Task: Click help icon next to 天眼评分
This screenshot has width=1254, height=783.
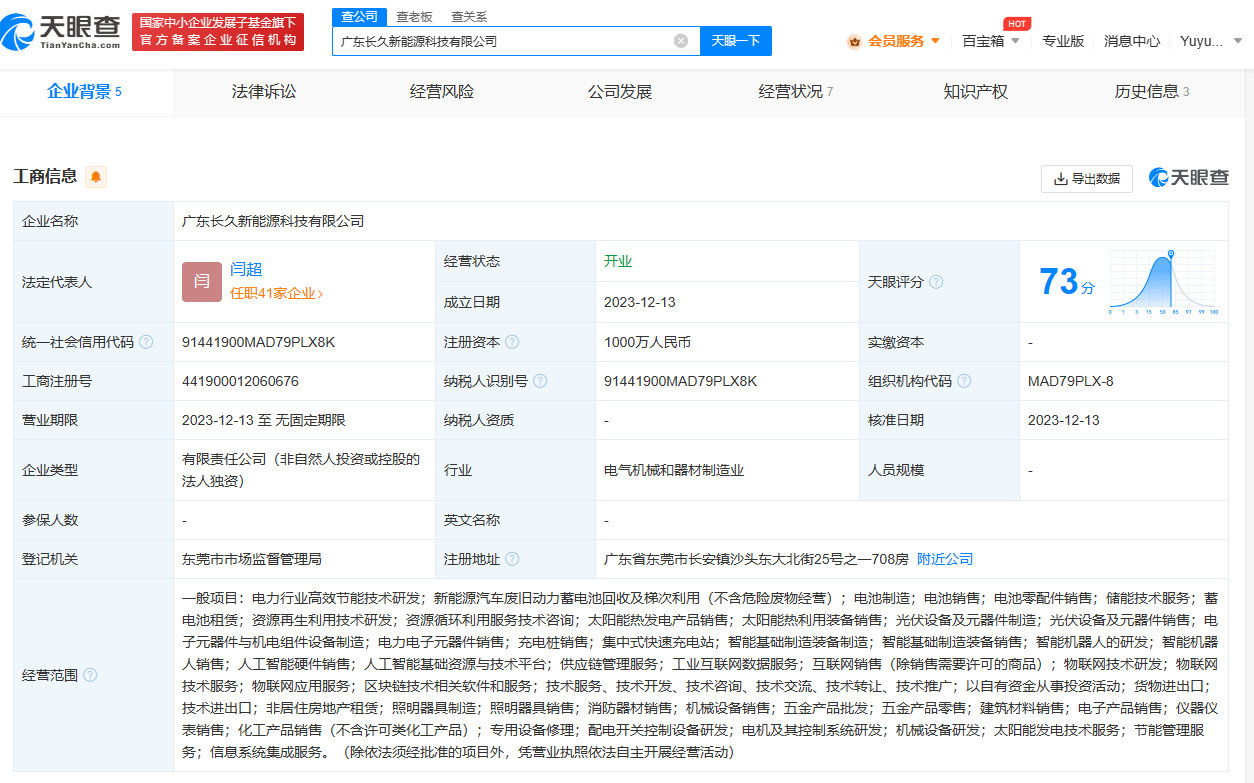Action: (936, 282)
